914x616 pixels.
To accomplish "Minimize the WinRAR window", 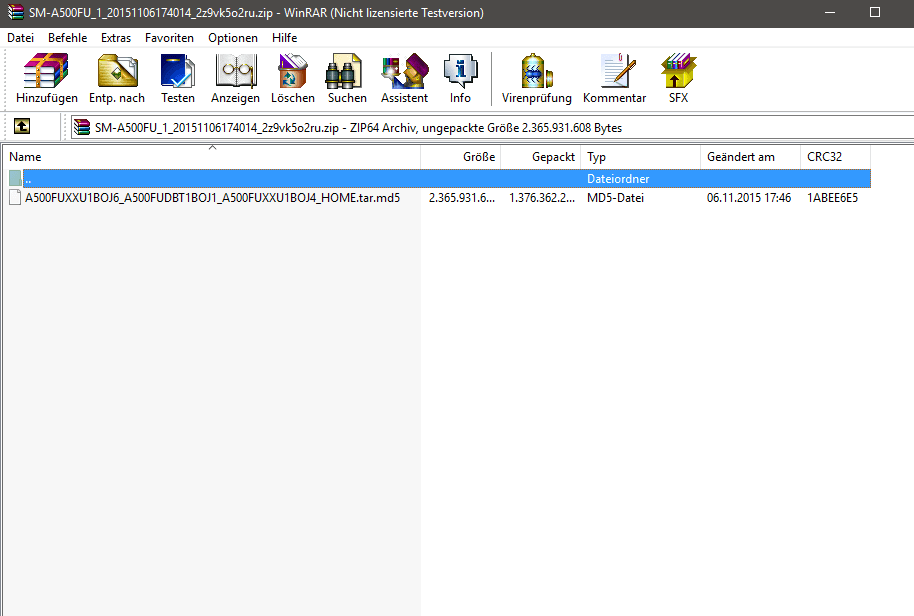I will coord(830,12).
